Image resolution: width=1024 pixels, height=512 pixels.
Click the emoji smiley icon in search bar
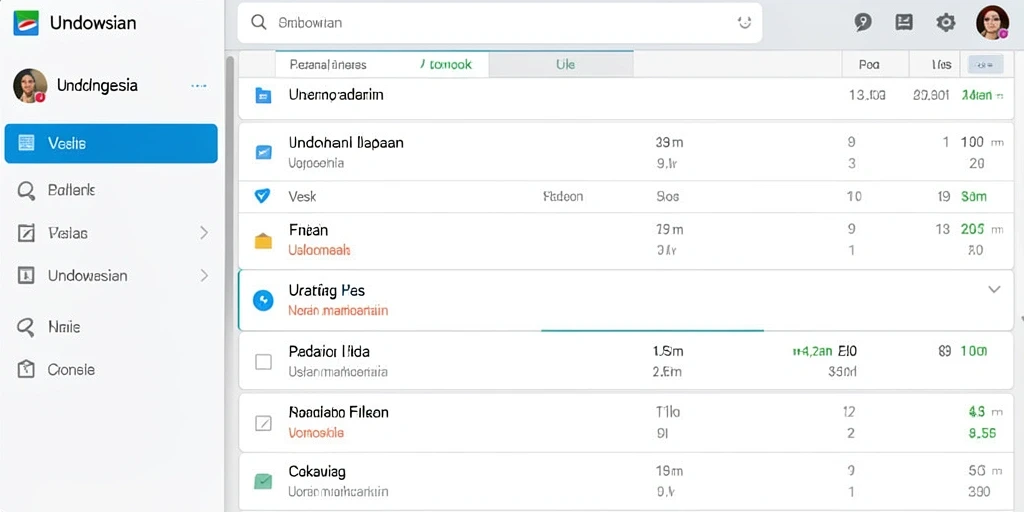click(x=744, y=22)
